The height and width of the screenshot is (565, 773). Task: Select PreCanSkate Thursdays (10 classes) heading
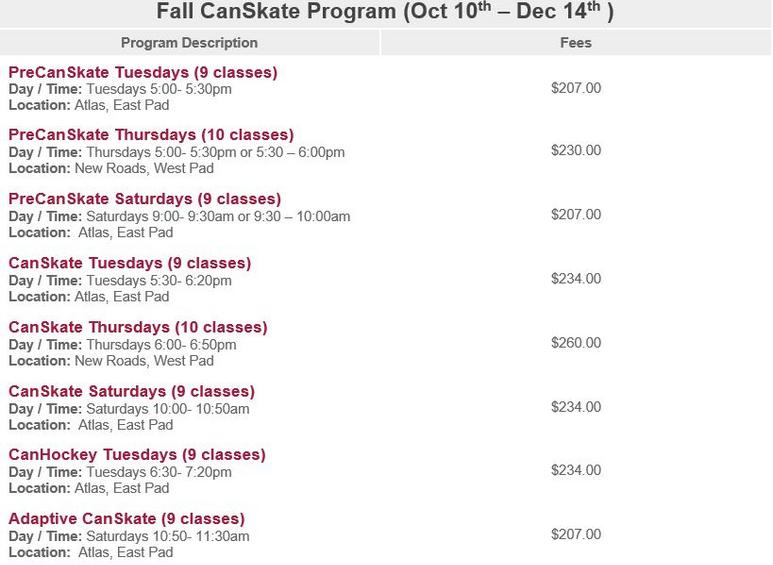coord(151,135)
